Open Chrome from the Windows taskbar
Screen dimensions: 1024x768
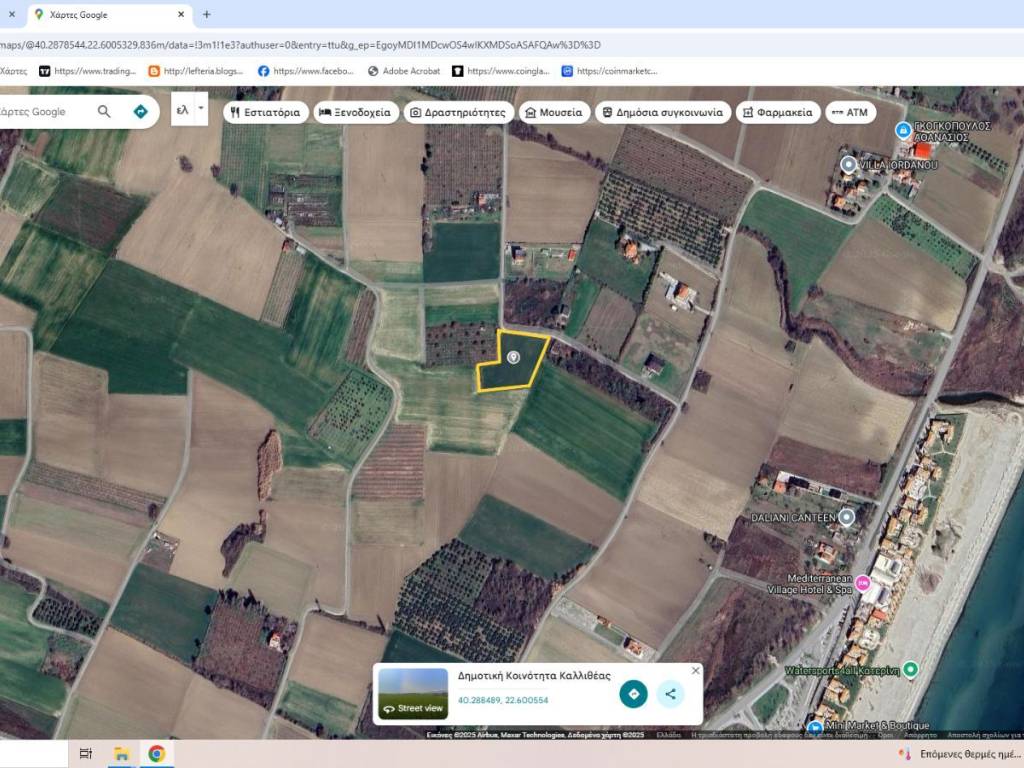[156, 753]
